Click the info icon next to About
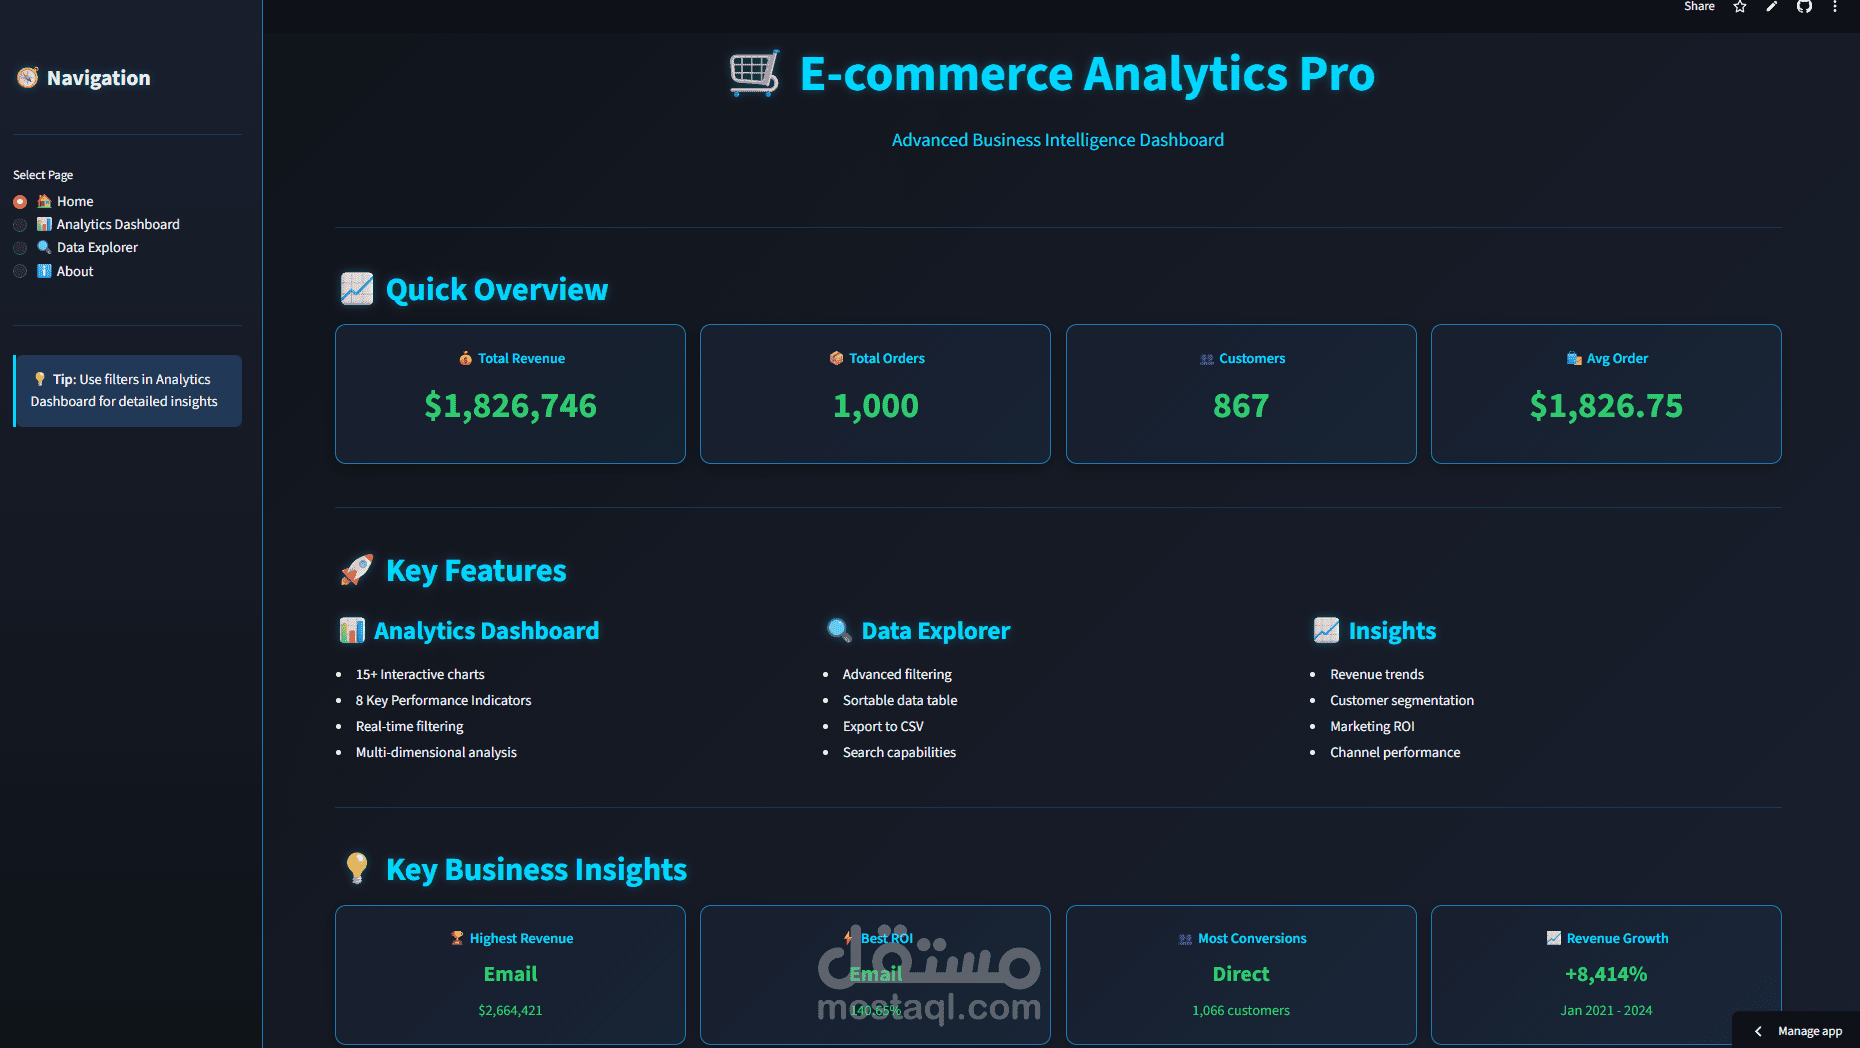Viewport: 1860px width, 1048px height. tap(44, 271)
